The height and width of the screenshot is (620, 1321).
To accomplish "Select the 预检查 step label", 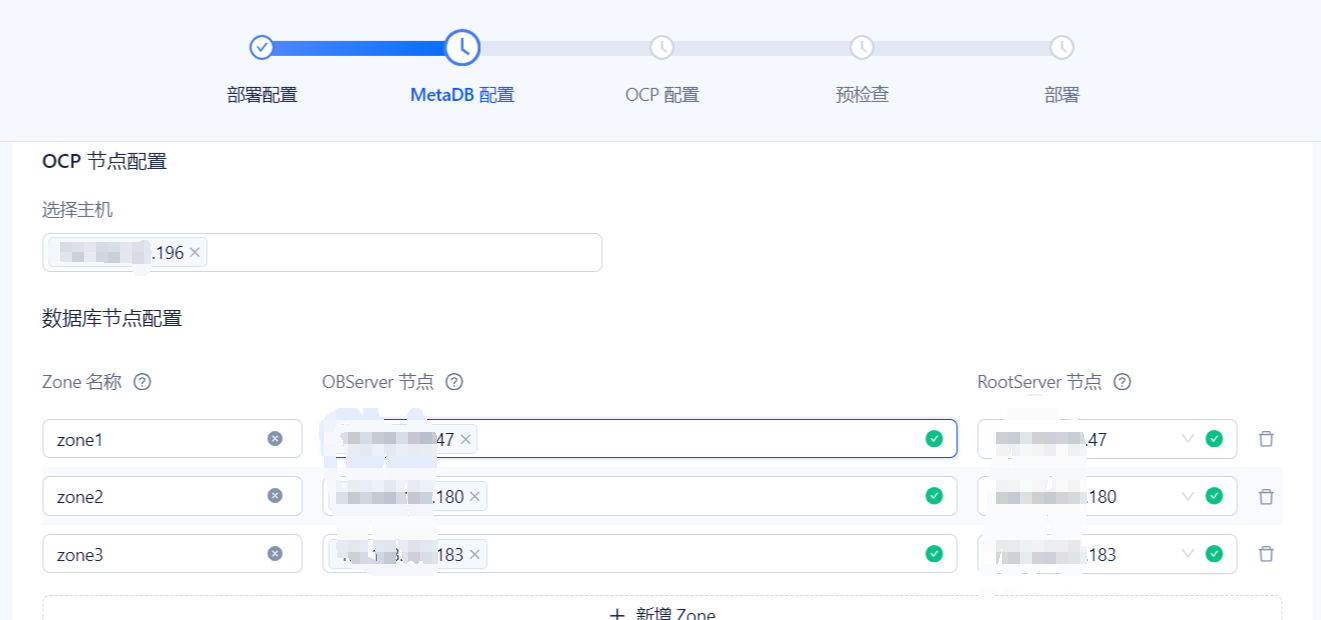I will (x=862, y=95).
